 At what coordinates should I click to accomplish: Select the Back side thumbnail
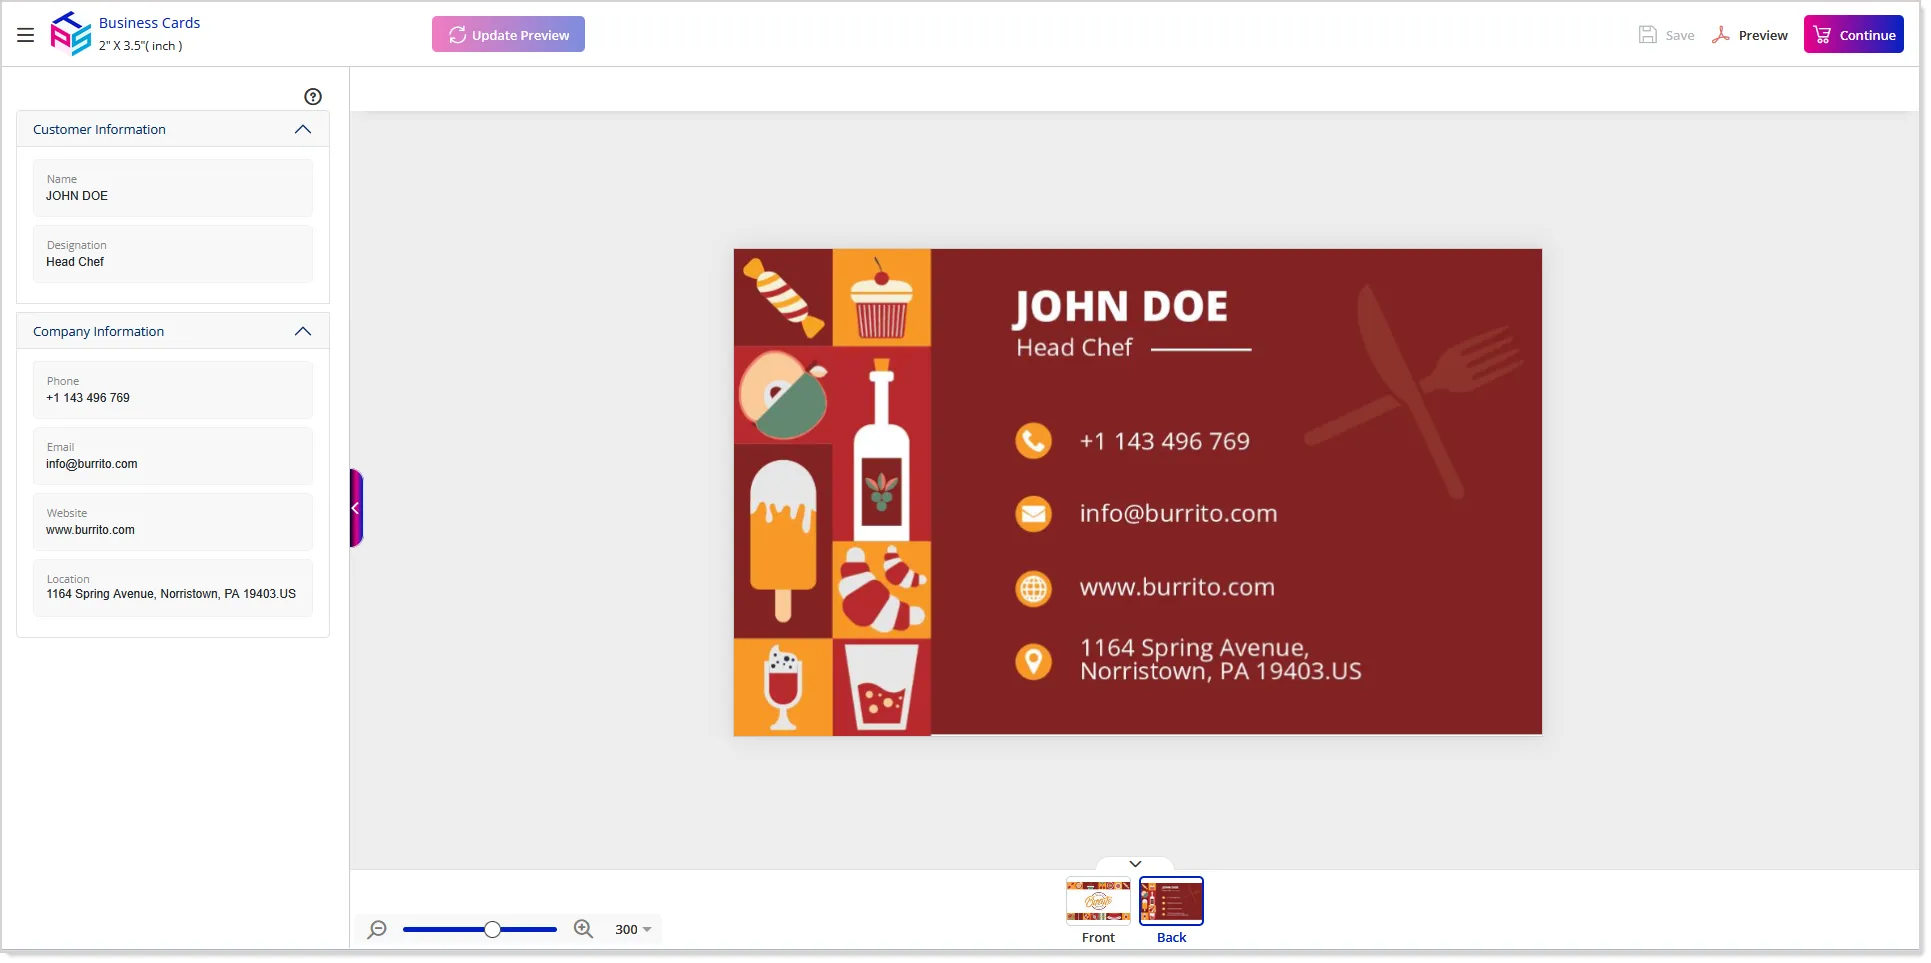click(x=1171, y=901)
